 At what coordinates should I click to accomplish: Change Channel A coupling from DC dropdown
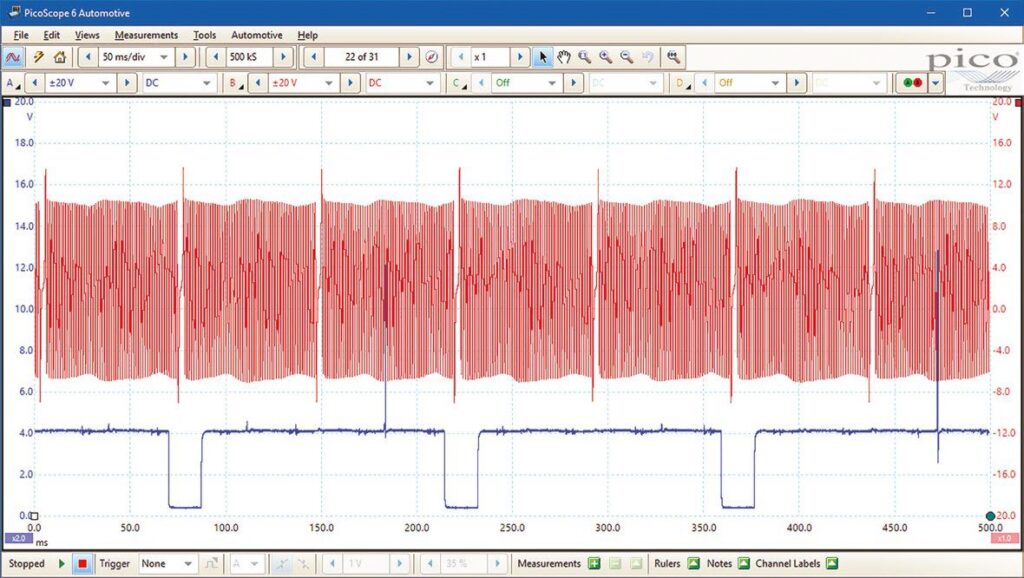click(177, 83)
